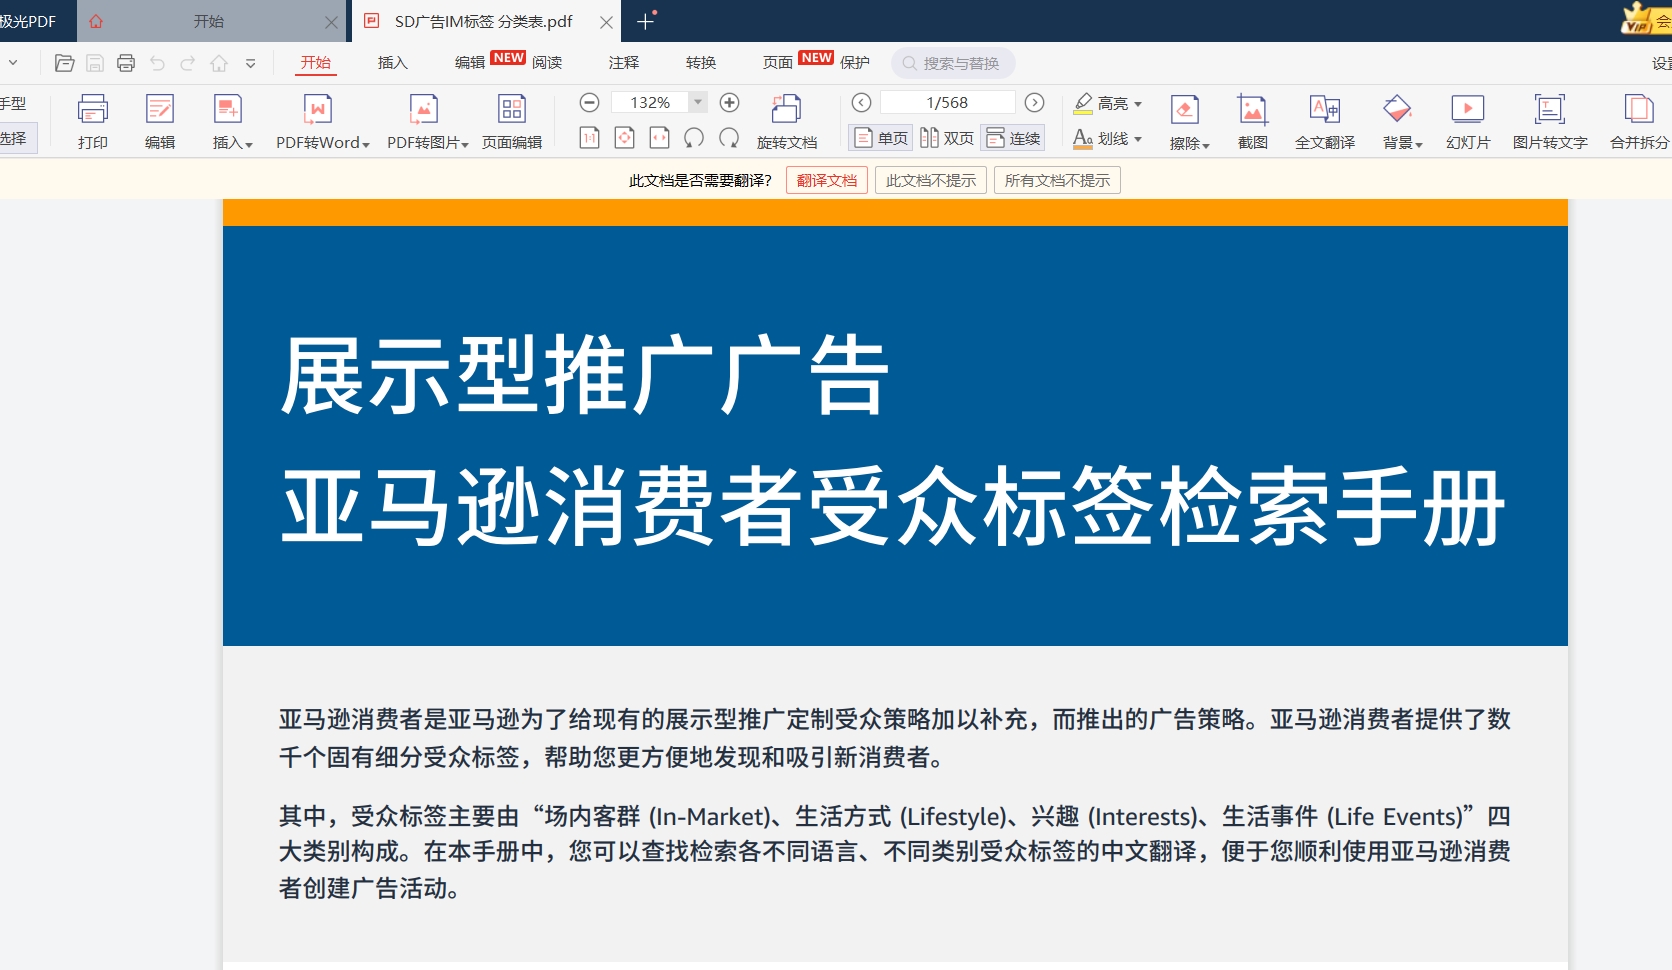1672x970 pixels.
Task: Zoom in with the plus button
Action: [730, 102]
